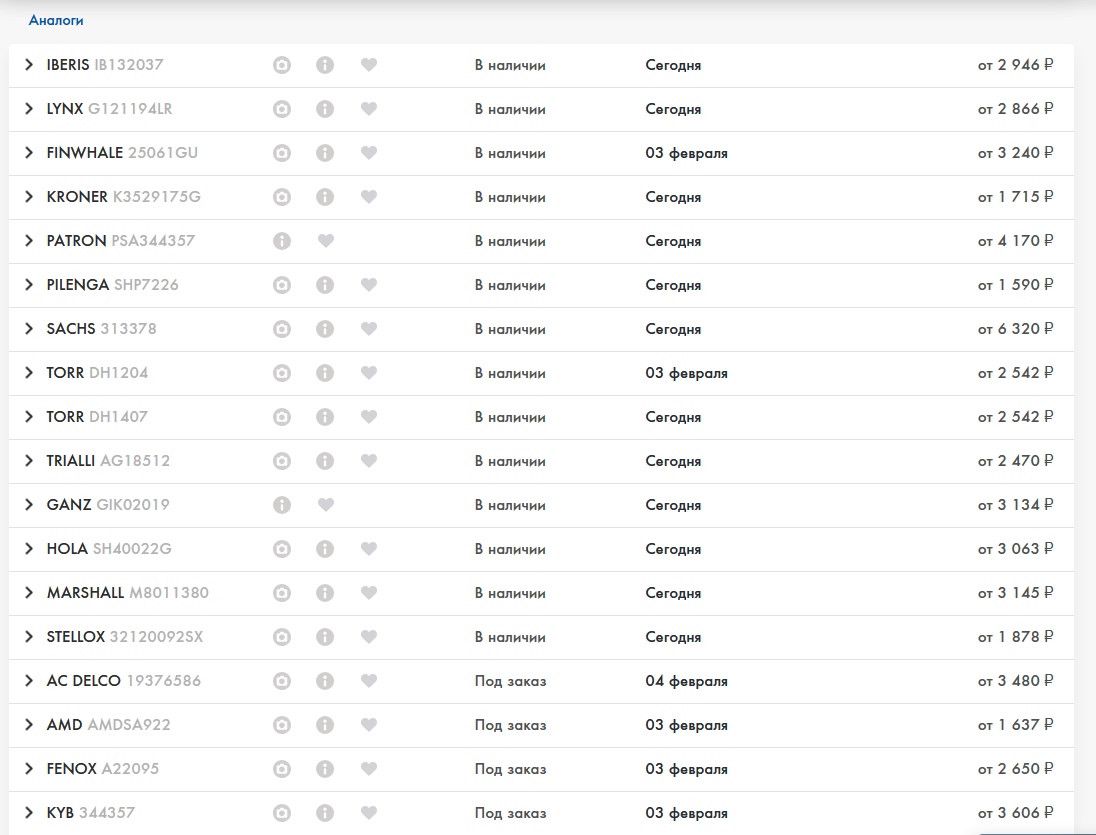The height and width of the screenshot is (835, 1096).
Task: Add FINWHALE 25061GU to favorites
Action: (369, 152)
